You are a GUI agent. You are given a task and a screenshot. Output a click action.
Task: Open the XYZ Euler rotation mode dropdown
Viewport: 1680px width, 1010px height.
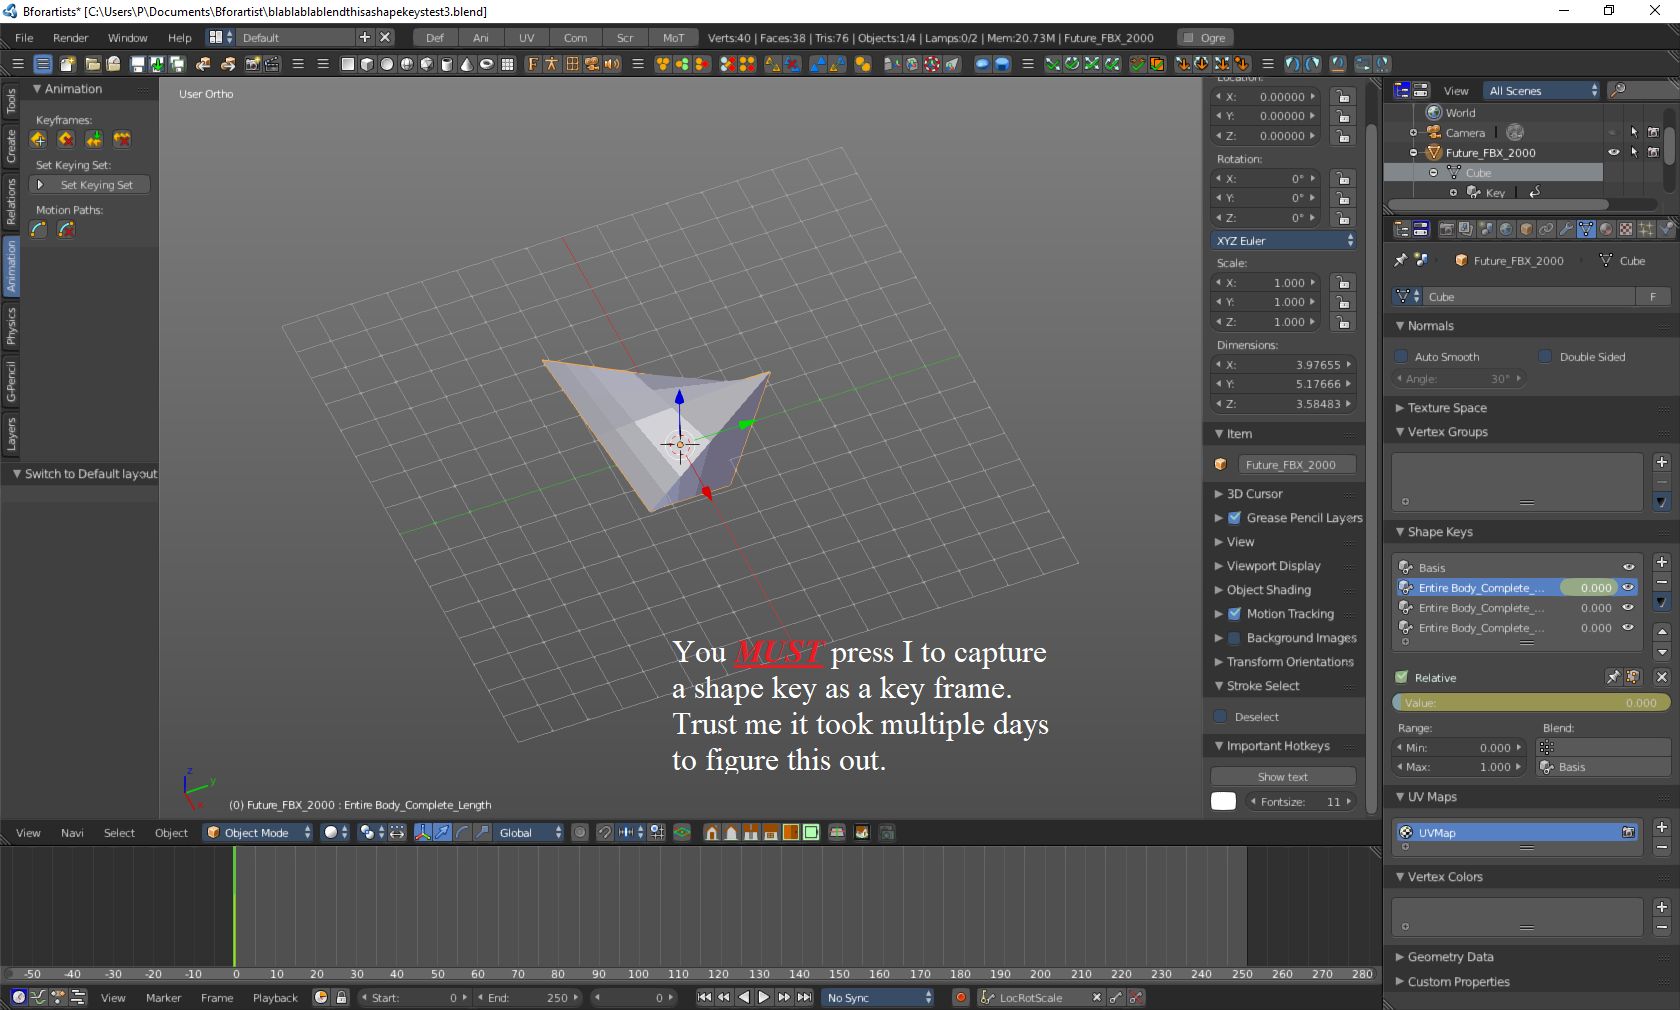point(1284,241)
